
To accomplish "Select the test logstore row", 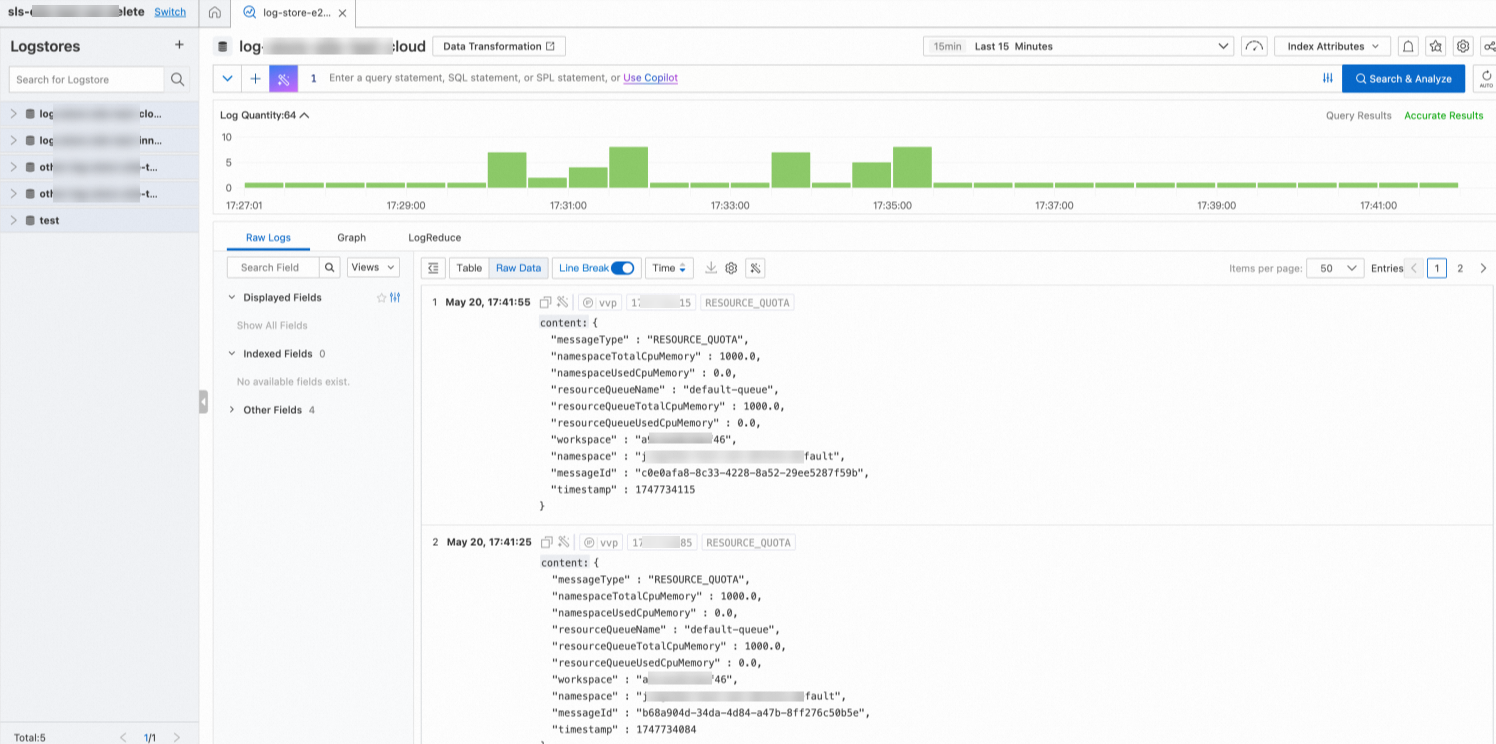I will click(99, 220).
